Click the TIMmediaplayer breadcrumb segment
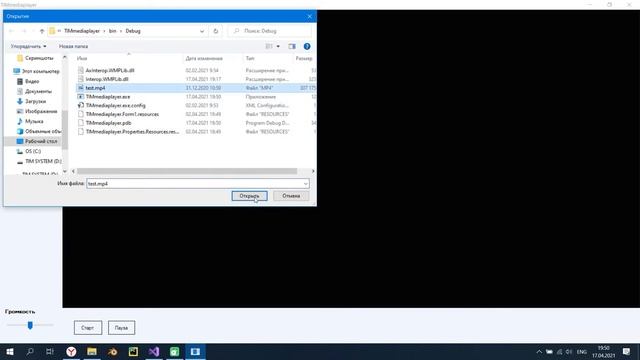Screen dimensions: 640x360 82,31
